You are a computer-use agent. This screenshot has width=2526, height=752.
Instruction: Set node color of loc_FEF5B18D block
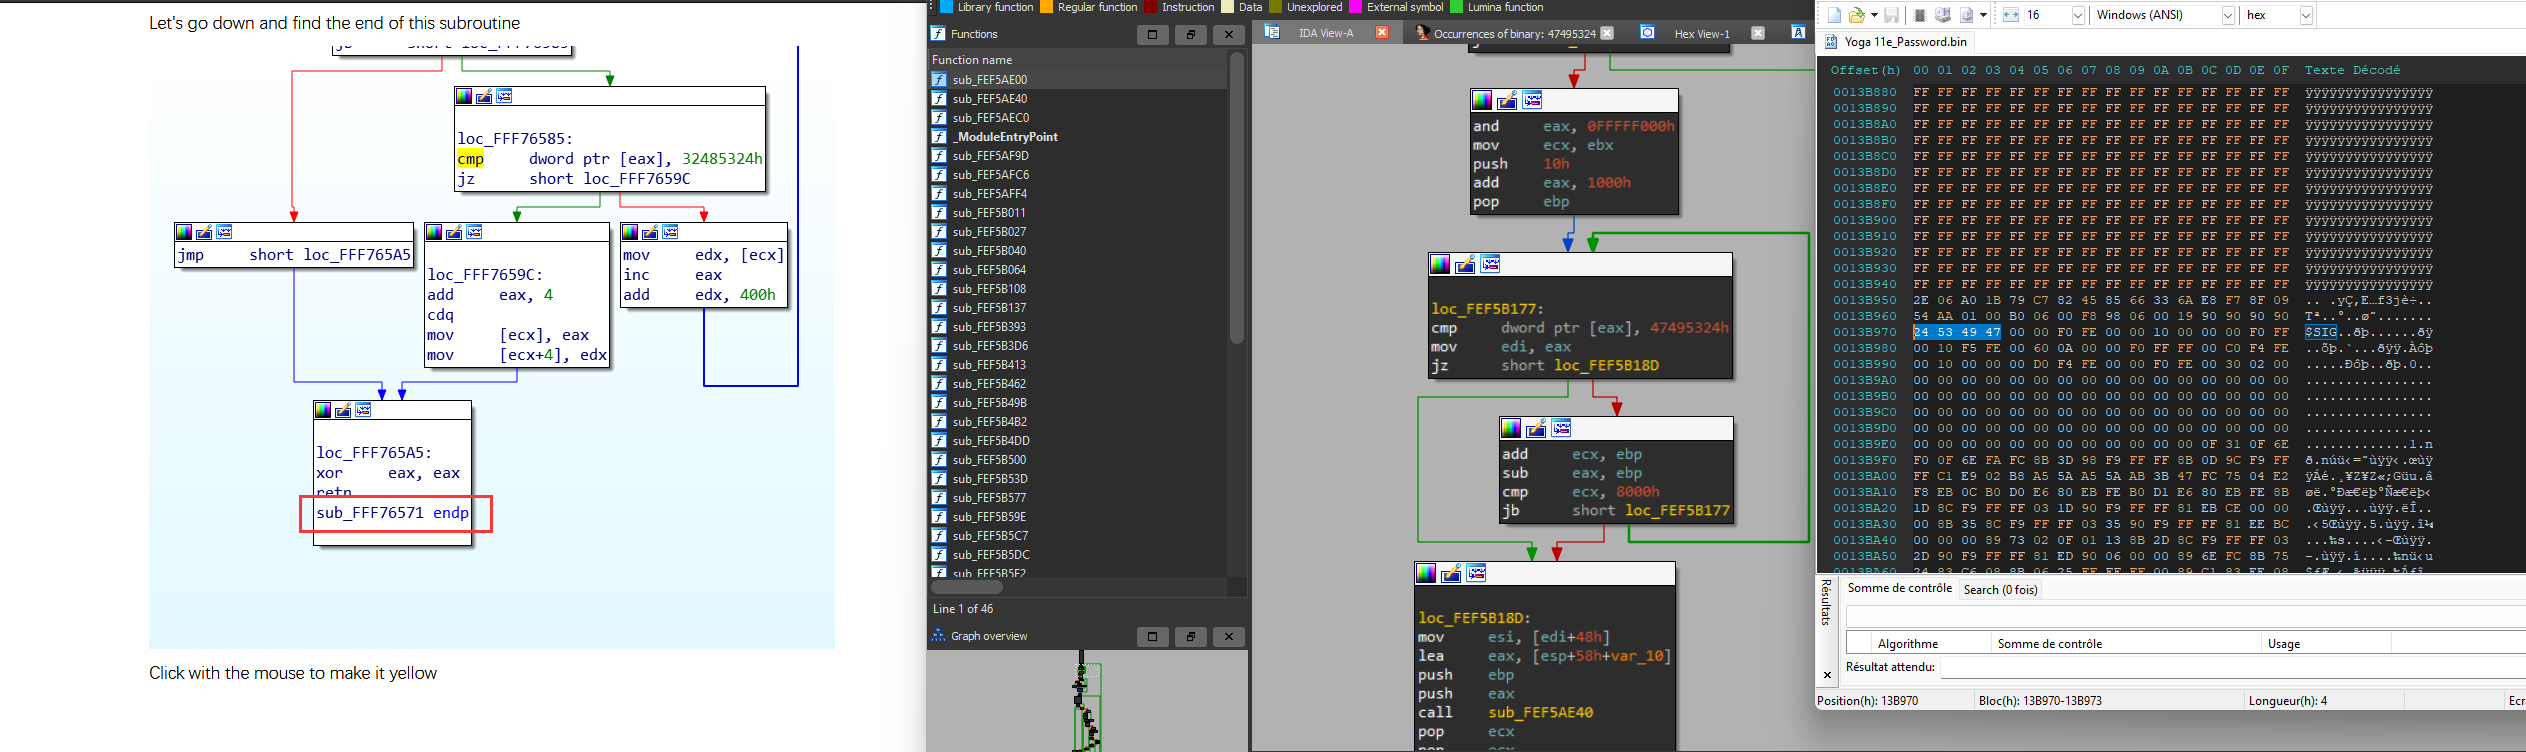coord(1426,573)
